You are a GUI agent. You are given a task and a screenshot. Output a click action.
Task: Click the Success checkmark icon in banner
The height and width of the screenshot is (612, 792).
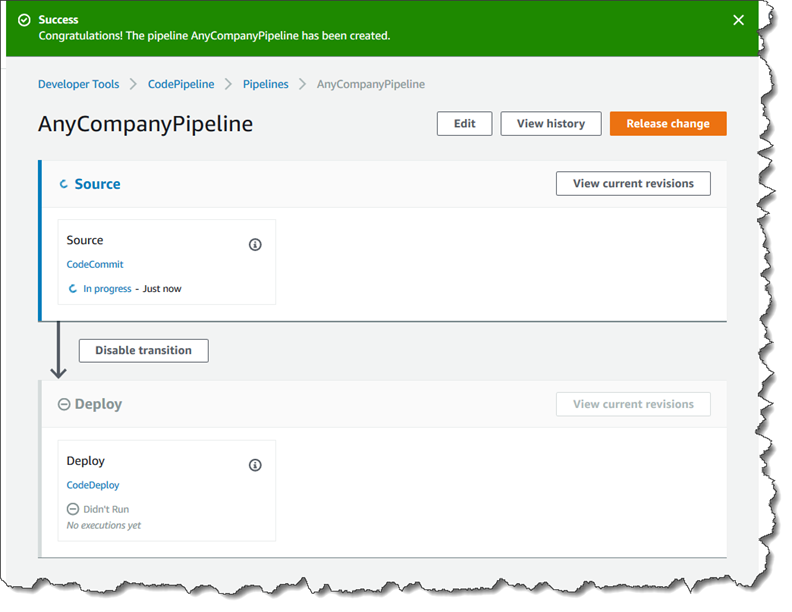(x=24, y=20)
